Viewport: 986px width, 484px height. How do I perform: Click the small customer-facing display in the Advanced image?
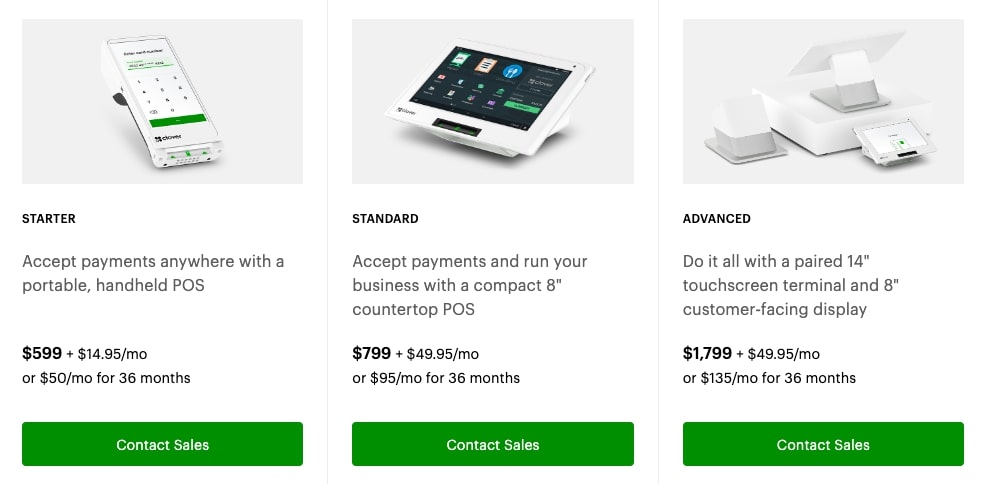[894, 143]
